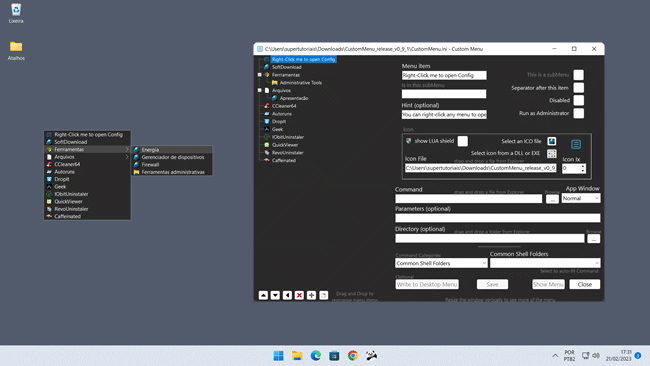Select Right-Click me to open Config tree row
650x366 pixels.
click(303, 59)
